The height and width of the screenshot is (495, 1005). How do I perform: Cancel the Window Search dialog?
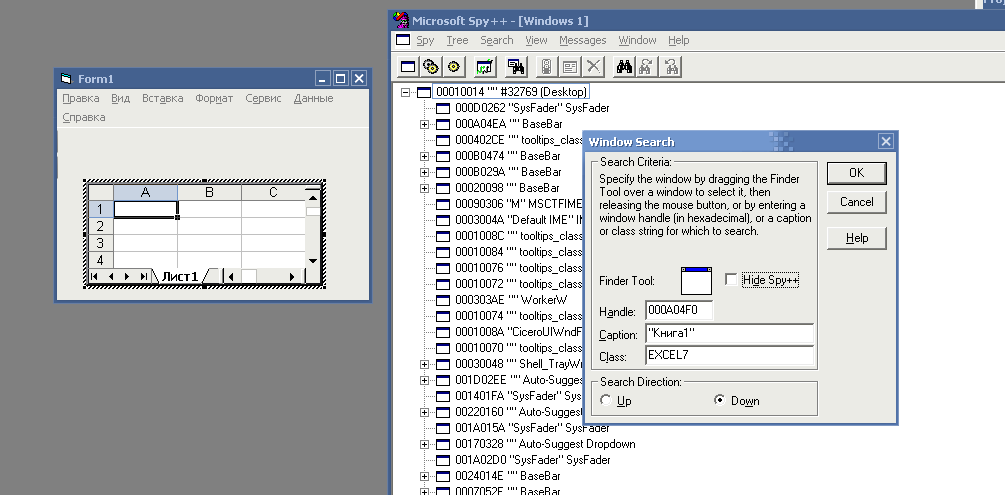click(x=856, y=202)
